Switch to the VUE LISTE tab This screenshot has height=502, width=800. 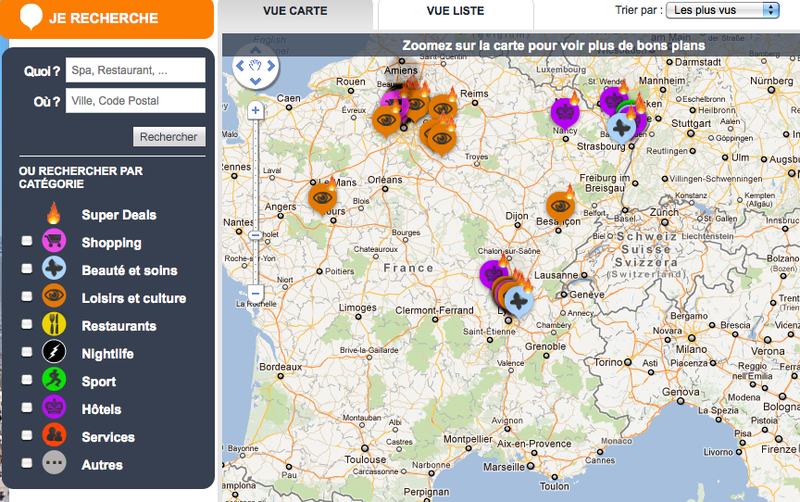(x=454, y=11)
